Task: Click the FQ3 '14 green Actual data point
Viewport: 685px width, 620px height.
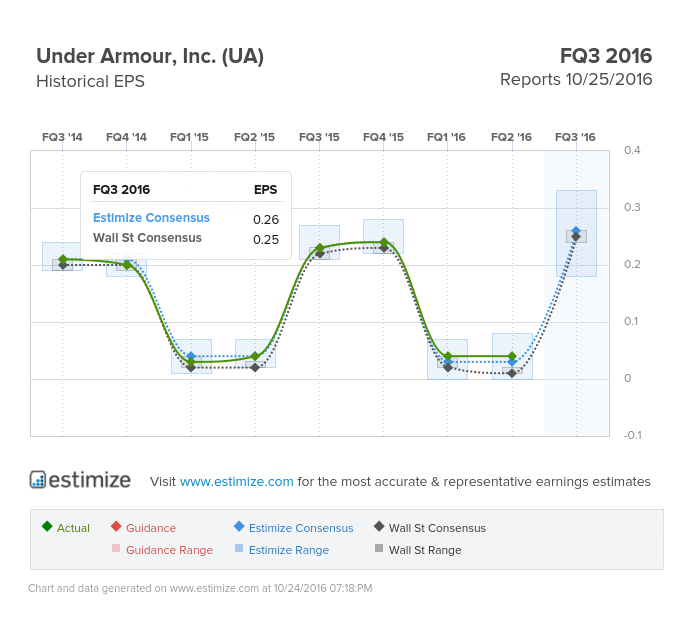Action: tap(62, 259)
